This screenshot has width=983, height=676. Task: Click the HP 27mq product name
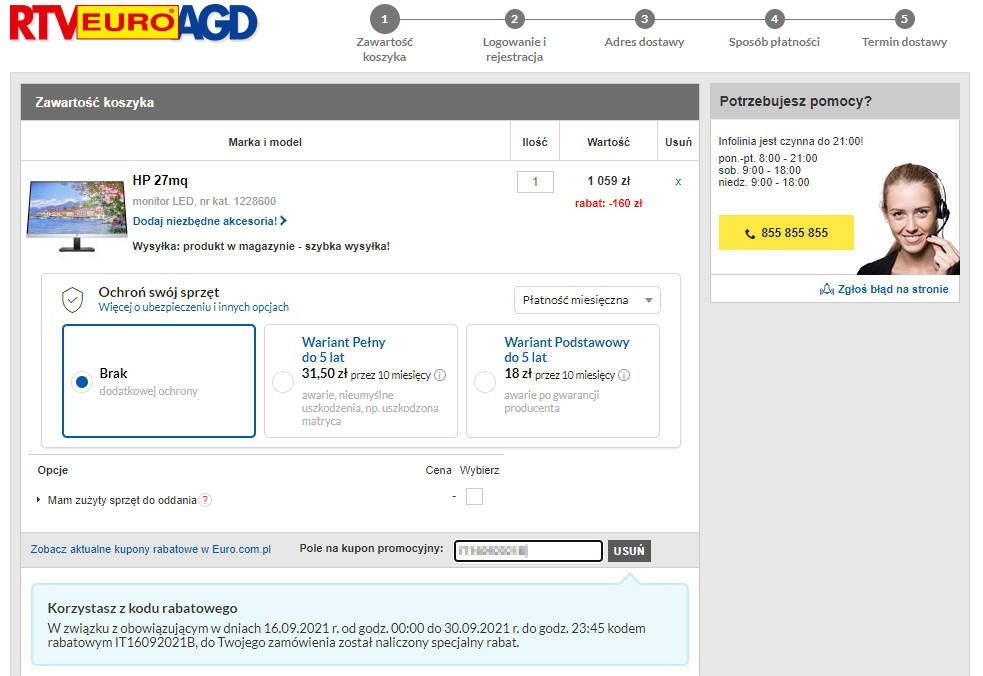click(x=160, y=181)
